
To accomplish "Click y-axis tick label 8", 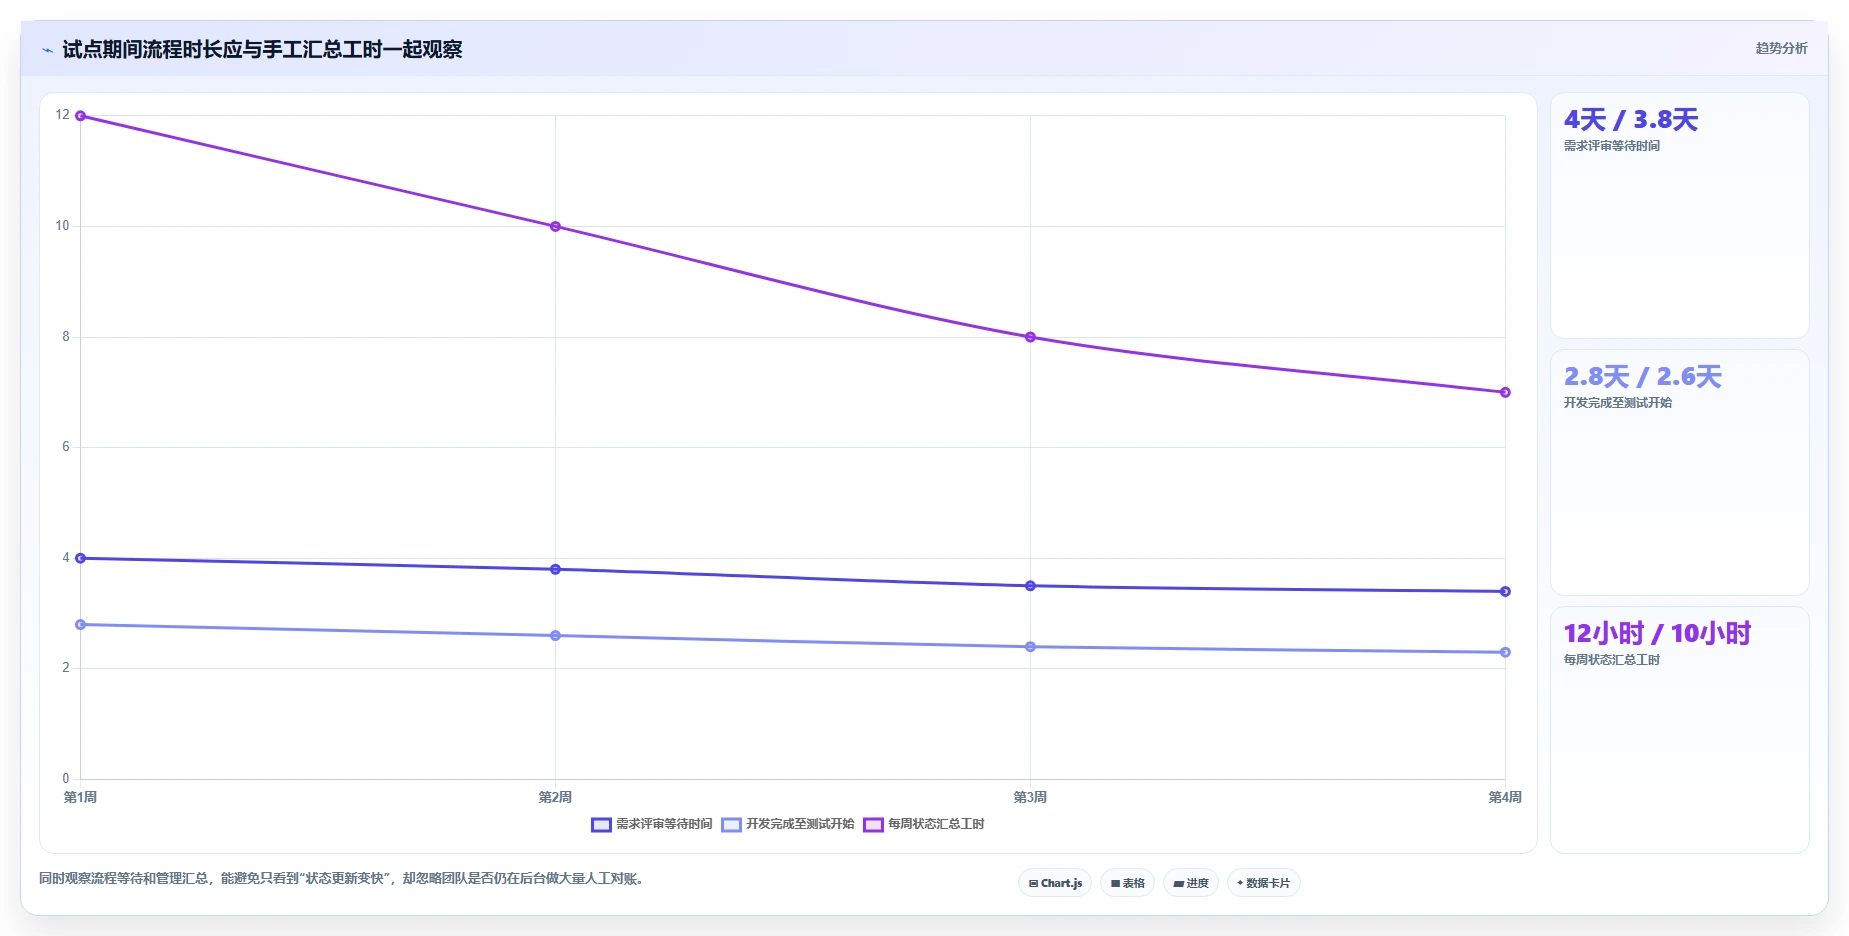I will click(66, 337).
